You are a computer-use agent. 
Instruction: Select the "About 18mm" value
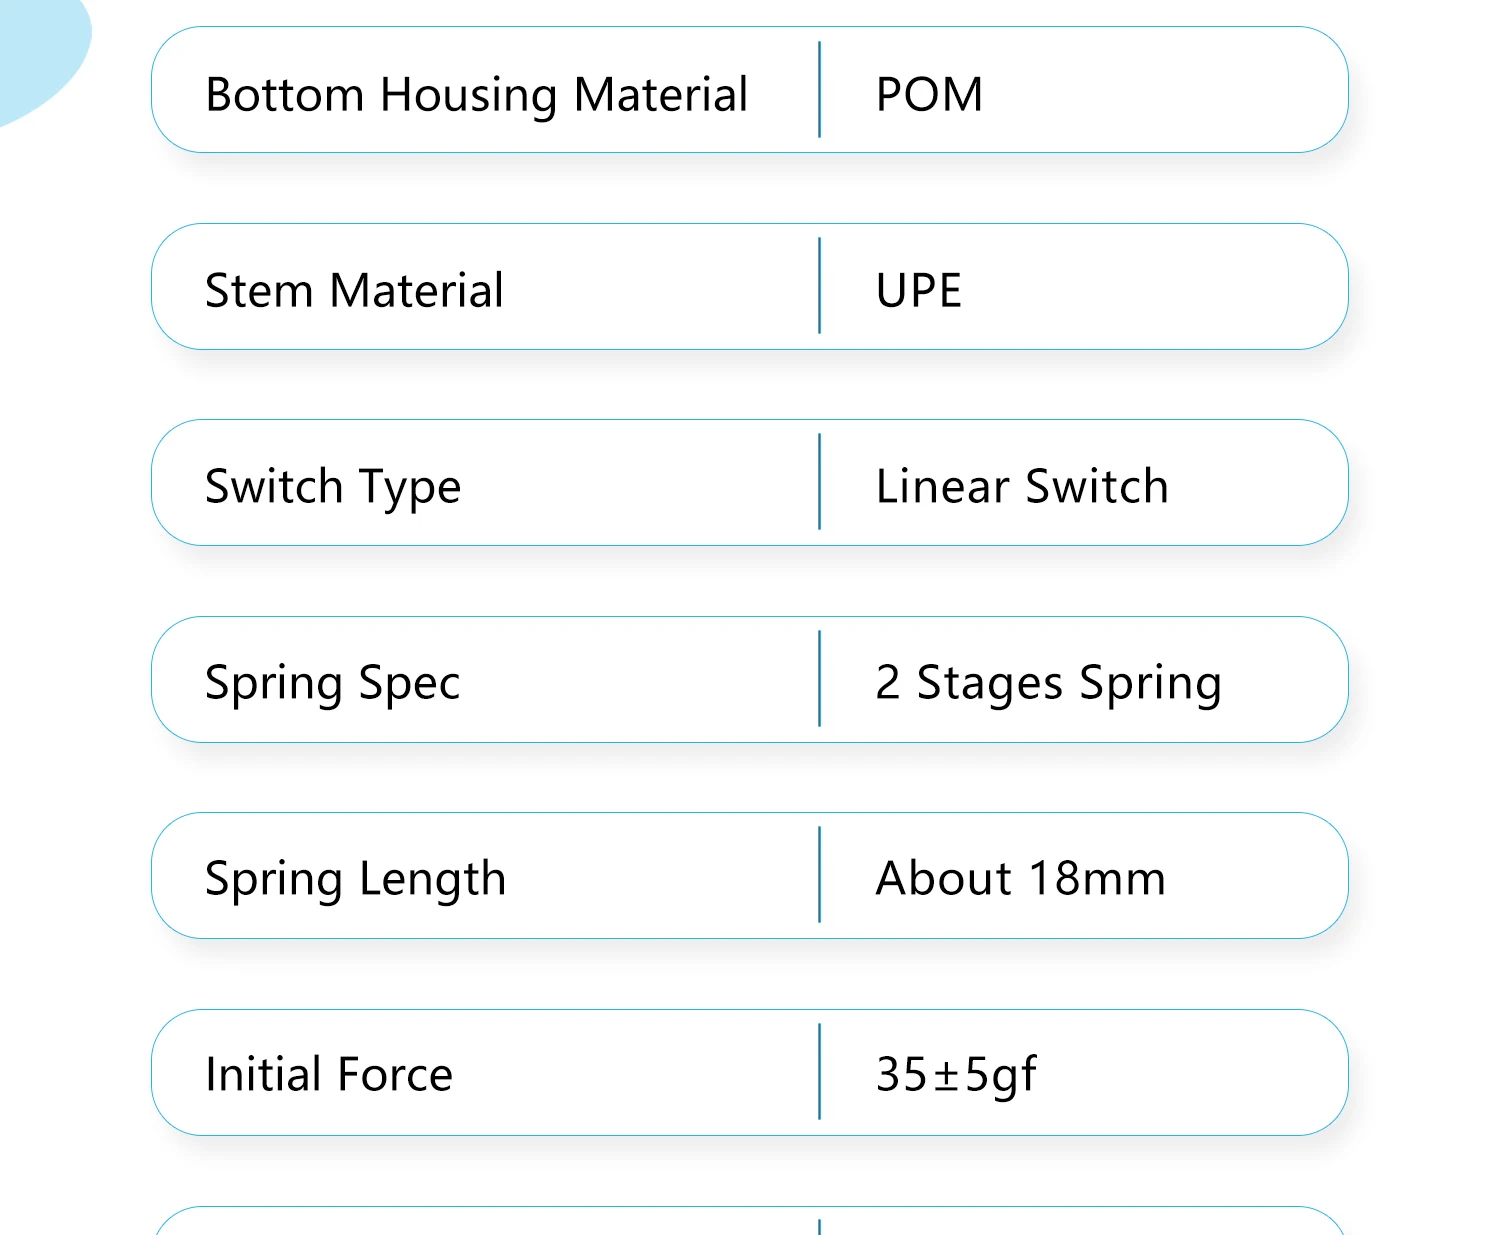coord(1020,879)
